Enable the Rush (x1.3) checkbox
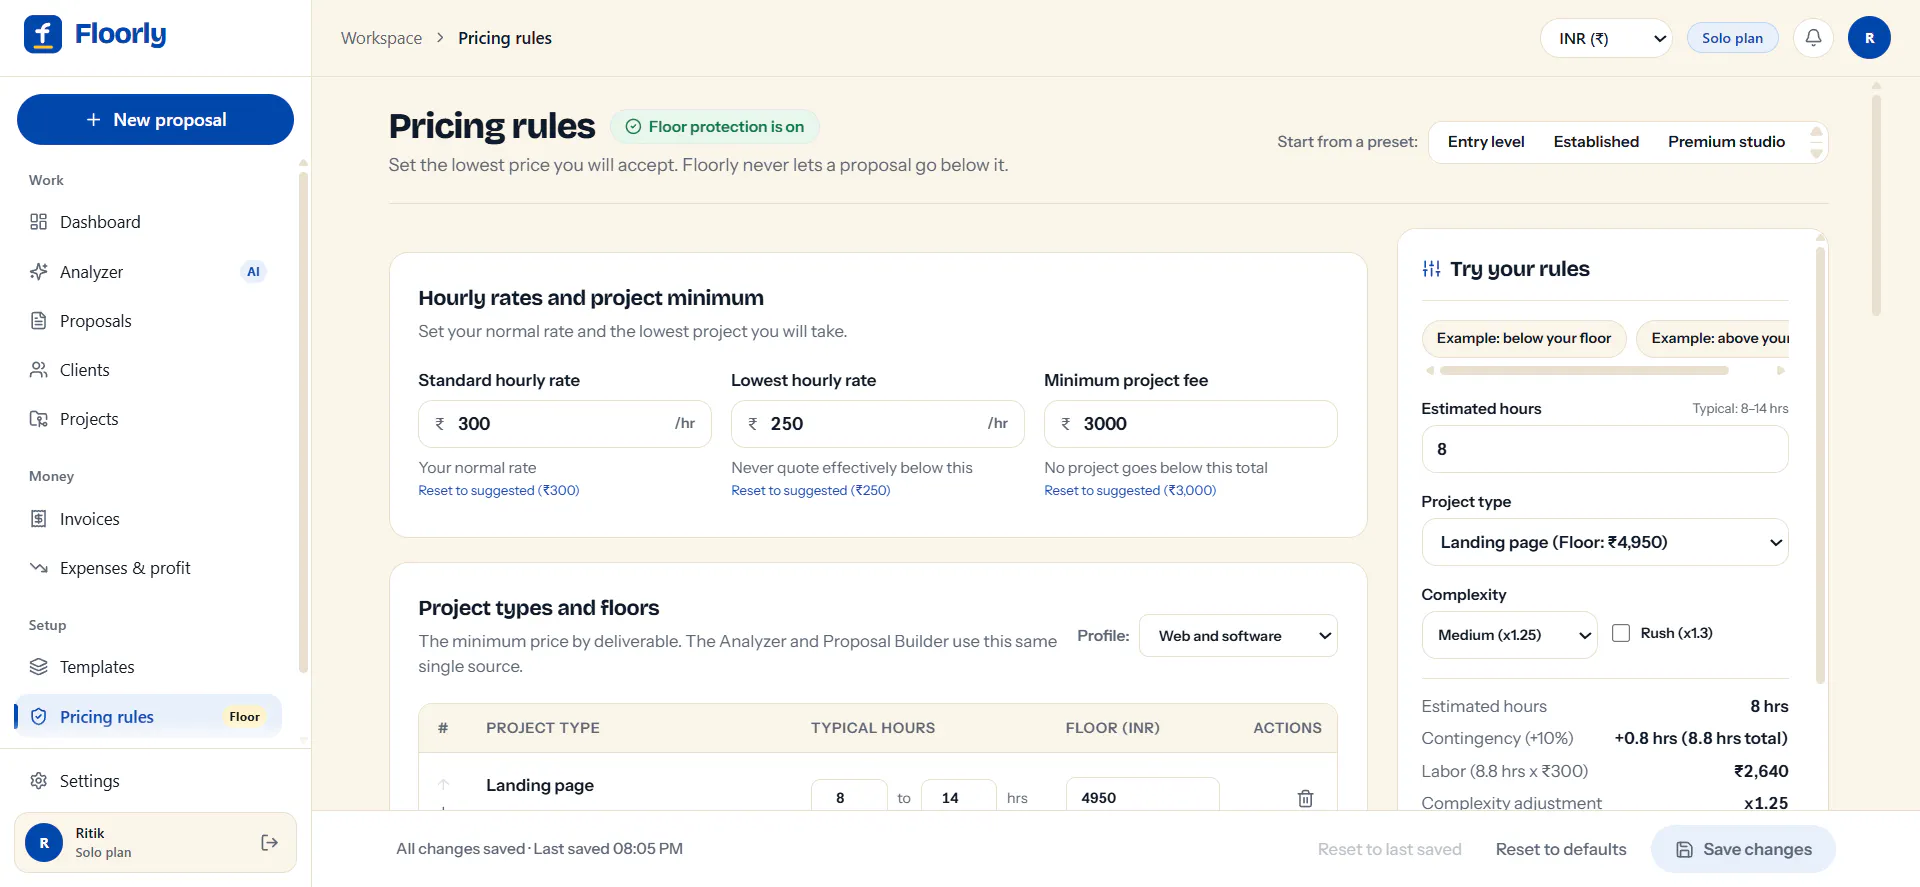The image size is (1920, 887). [x=1621, y=633]
